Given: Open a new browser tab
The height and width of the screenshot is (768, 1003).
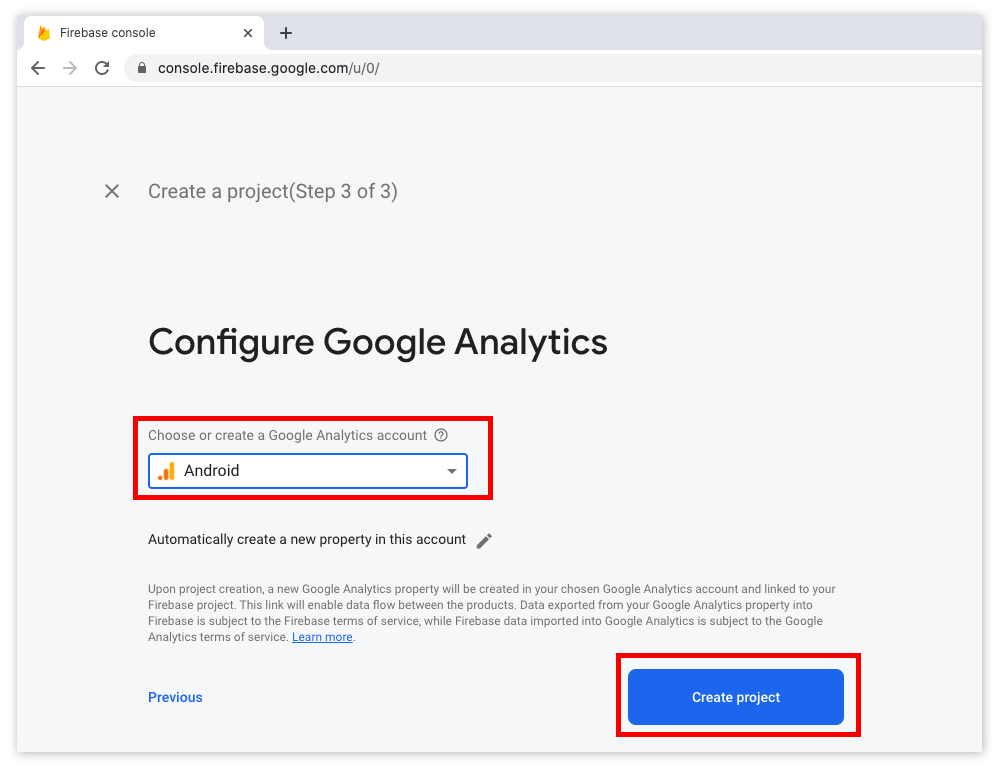Looking at the screenshot, I should click(x=286, y=33).
